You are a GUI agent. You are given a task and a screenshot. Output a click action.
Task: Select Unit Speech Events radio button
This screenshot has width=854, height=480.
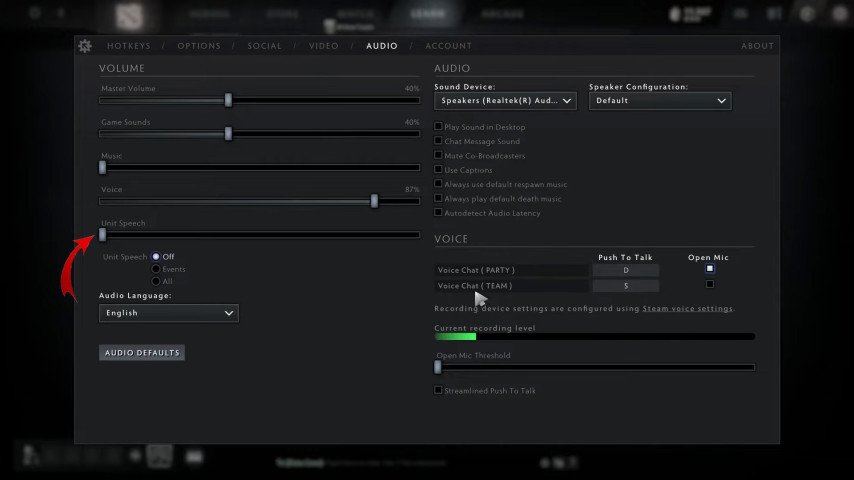(156, 269)
